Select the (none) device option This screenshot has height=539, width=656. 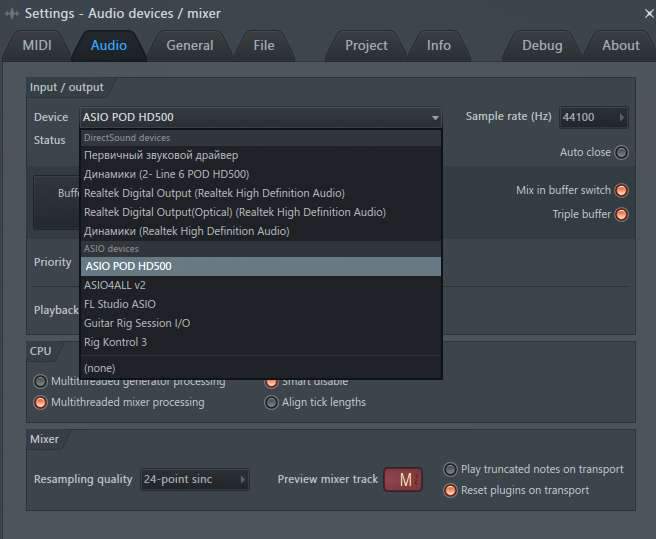pyautogui.click(x=102, y=368)
